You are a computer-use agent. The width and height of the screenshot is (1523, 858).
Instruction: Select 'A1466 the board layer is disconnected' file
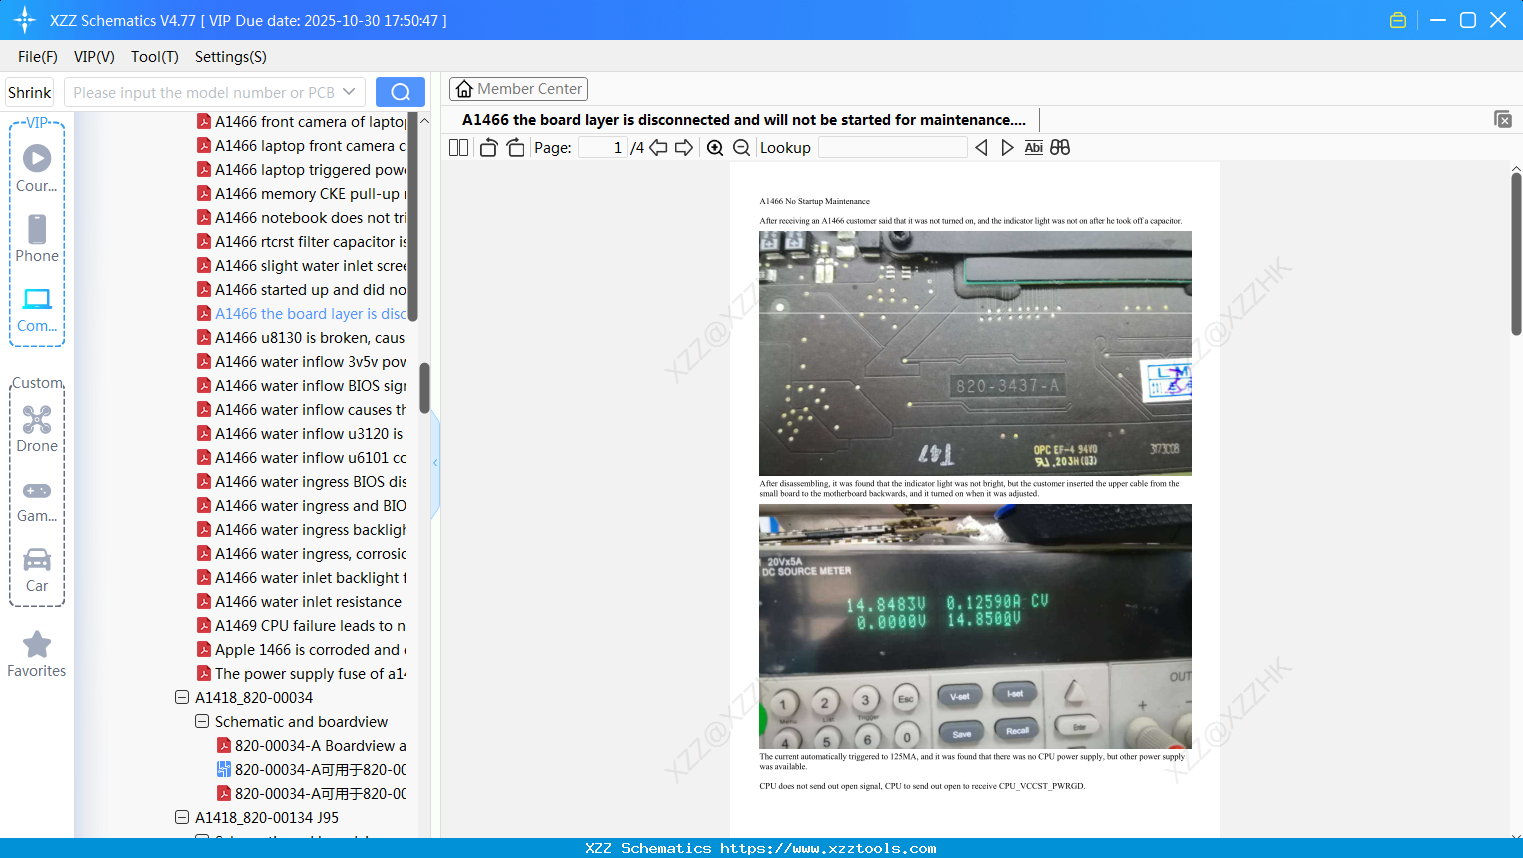point(310,314)
